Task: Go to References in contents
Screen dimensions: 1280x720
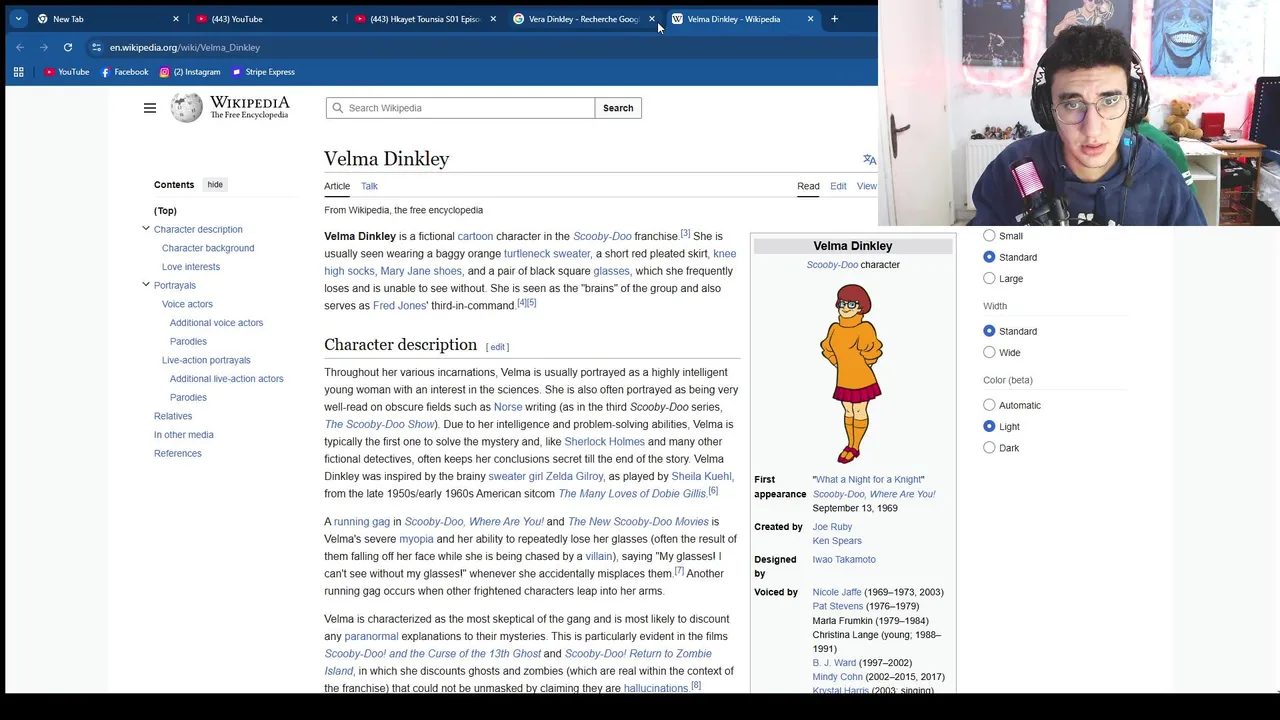Action: tap(178, 454)
